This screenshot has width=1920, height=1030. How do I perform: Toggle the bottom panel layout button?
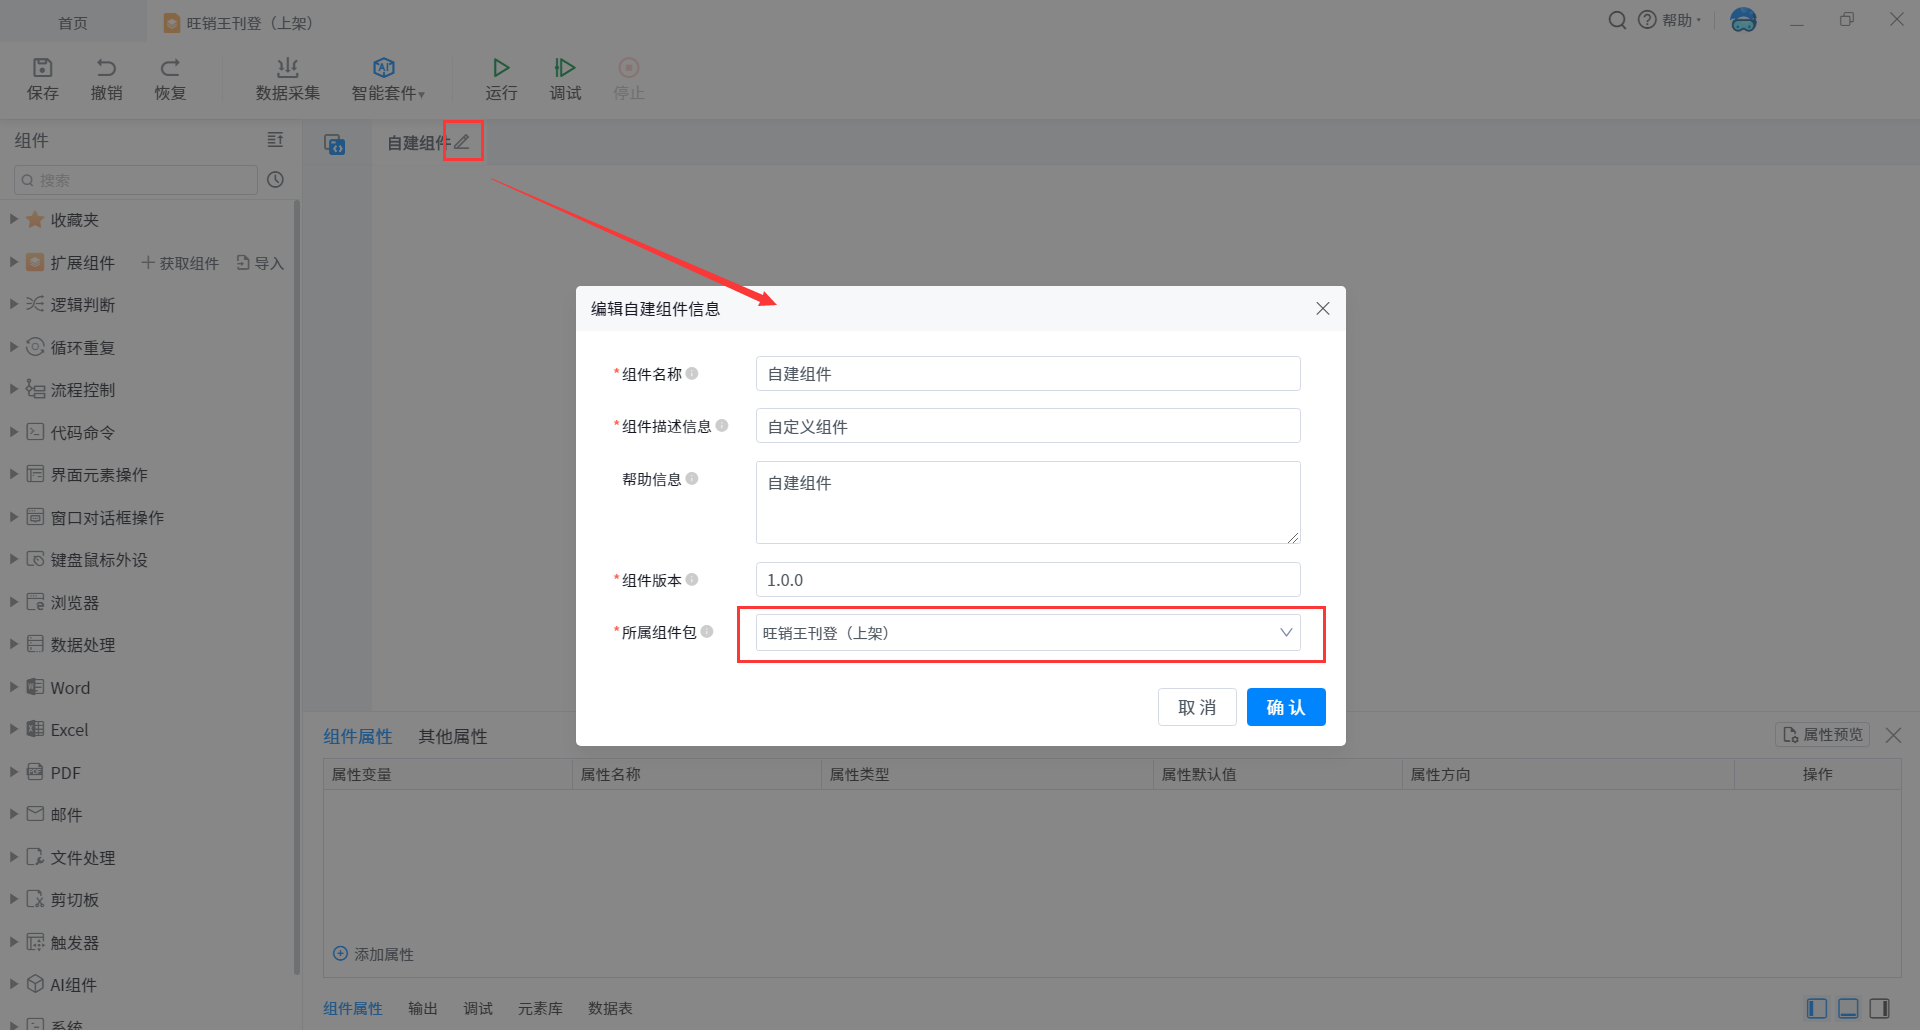point(1848,1008)
